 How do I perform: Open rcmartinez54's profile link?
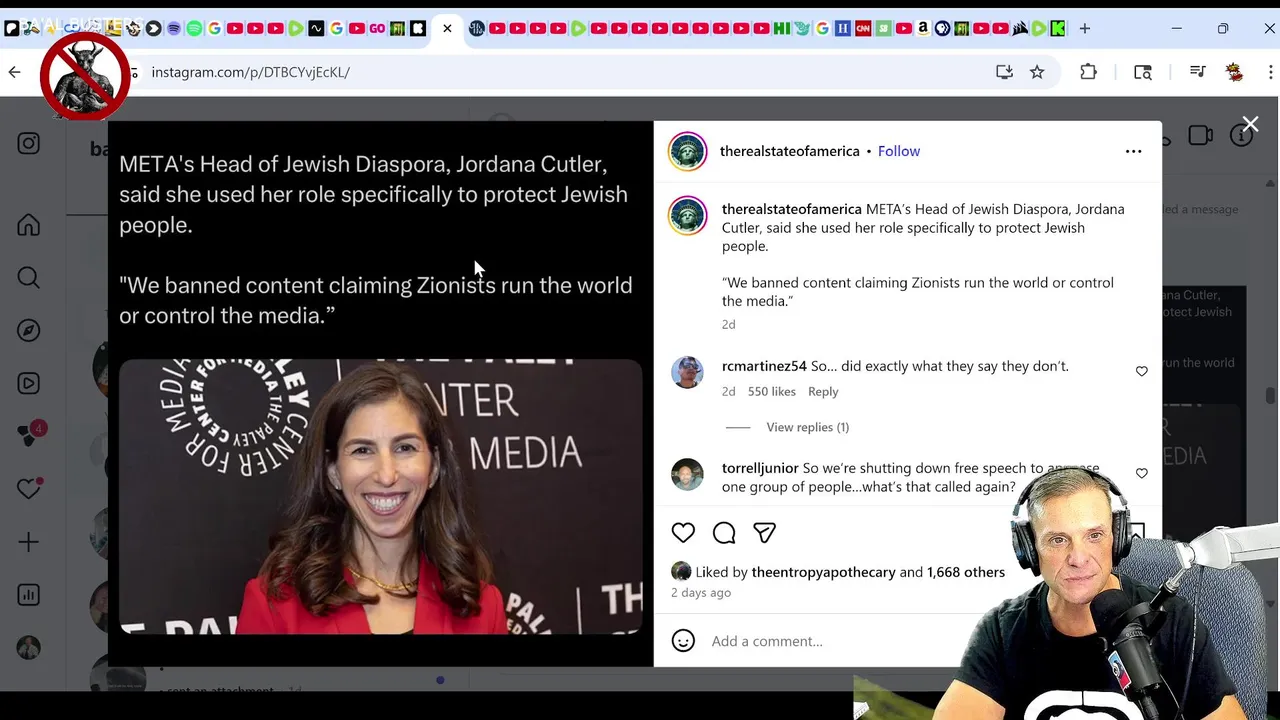[764, 366]
